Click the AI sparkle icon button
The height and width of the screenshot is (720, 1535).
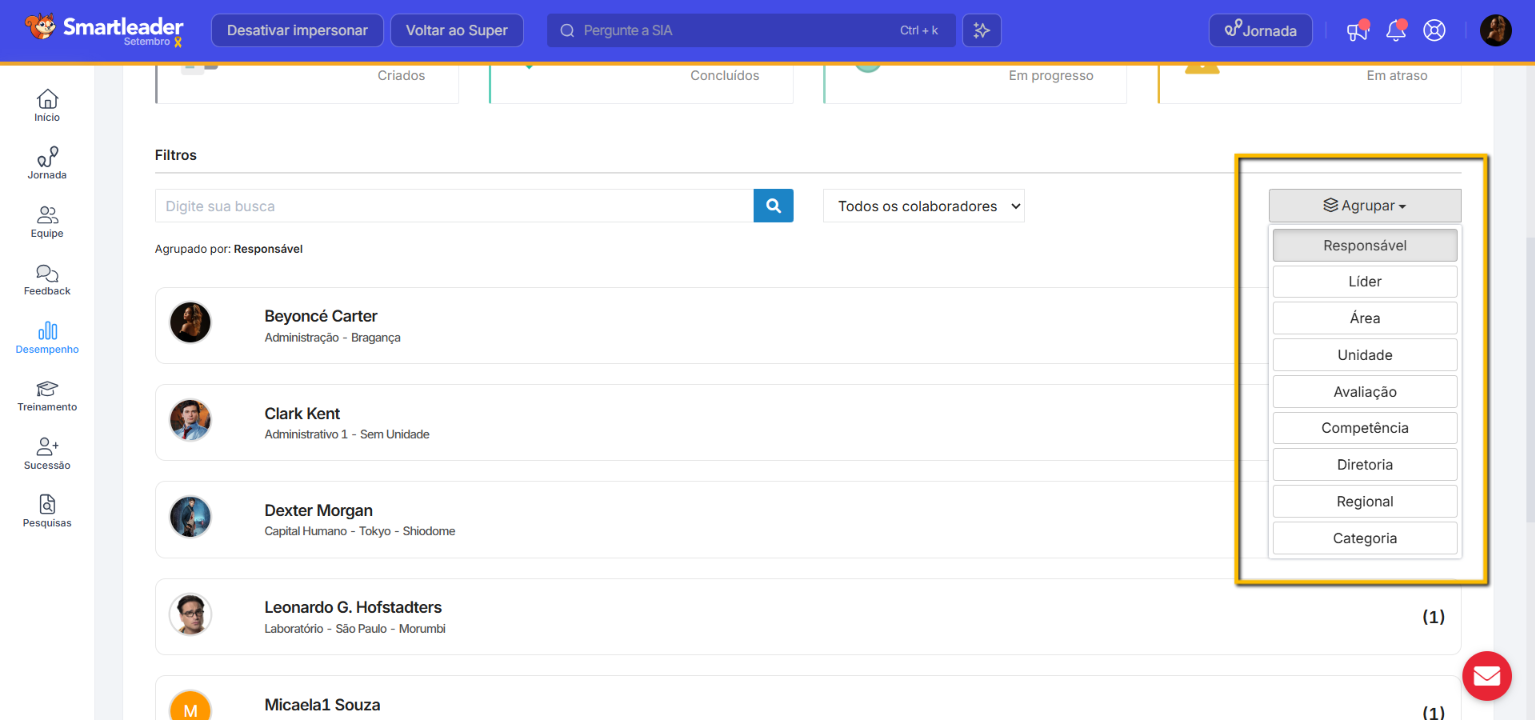[x=981, y=31]
